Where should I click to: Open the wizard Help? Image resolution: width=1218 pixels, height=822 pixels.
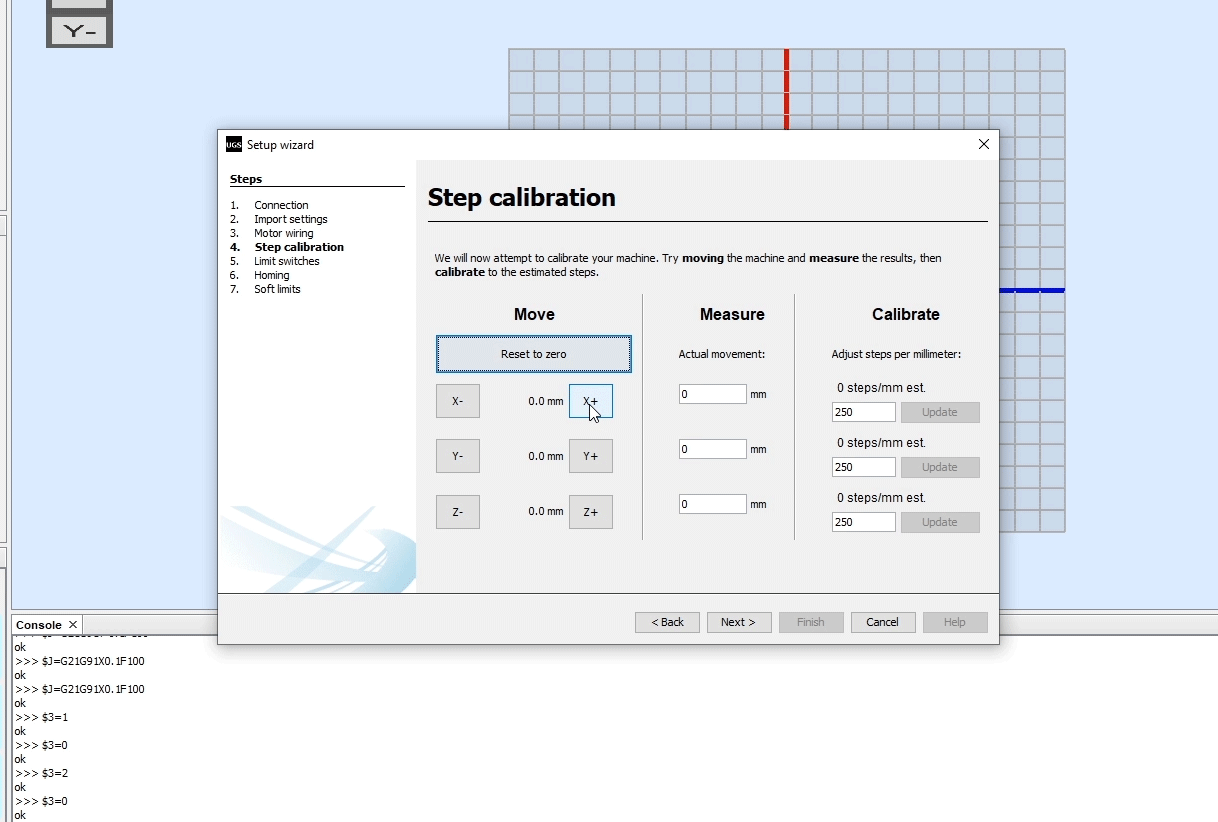955,622
